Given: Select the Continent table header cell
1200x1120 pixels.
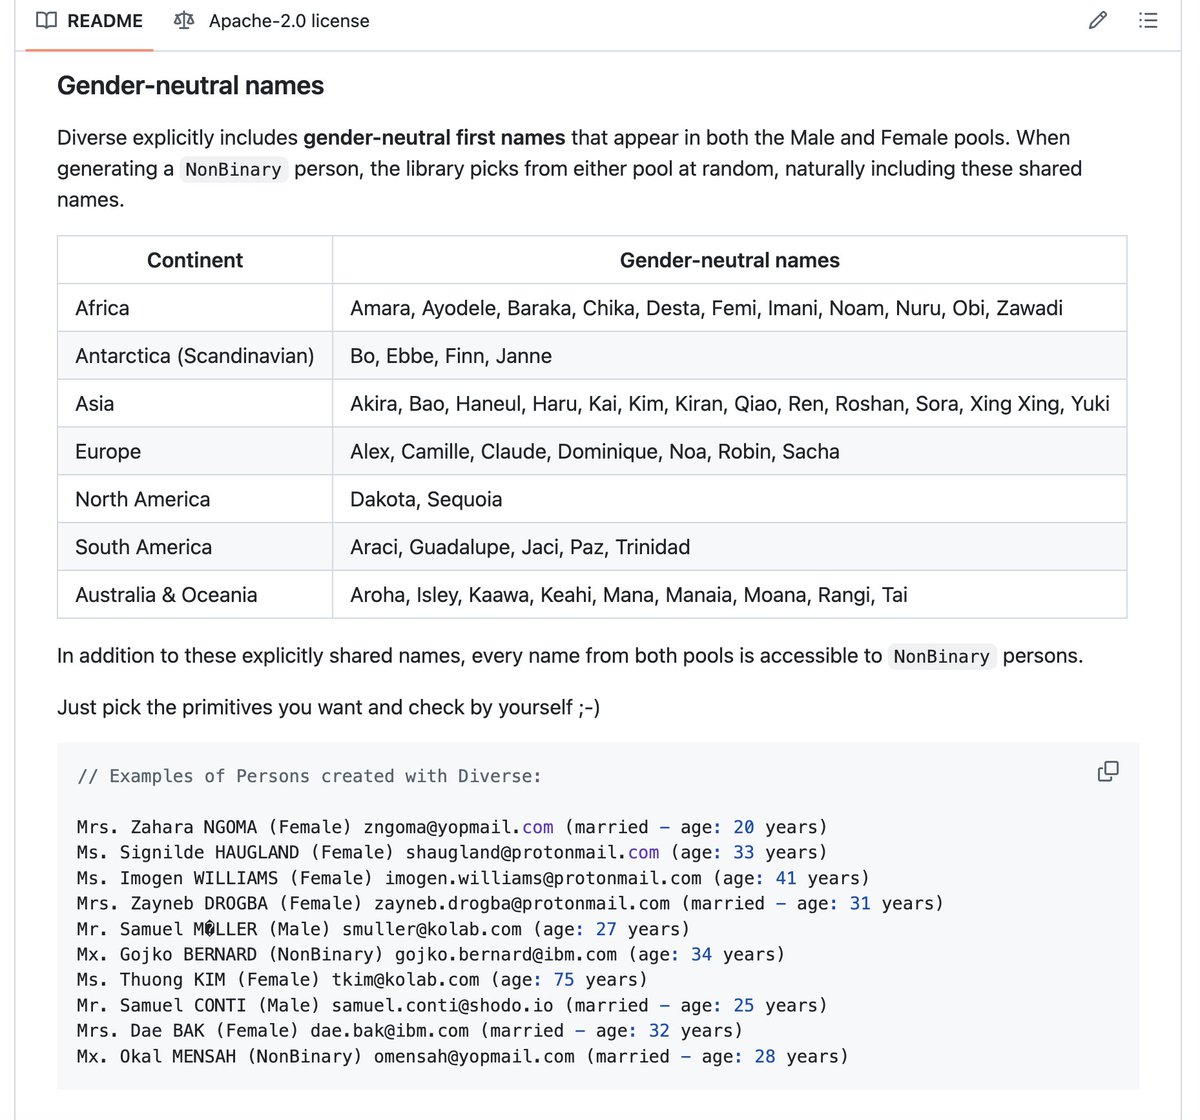Looking at the screenshot, I should (194, 260).
